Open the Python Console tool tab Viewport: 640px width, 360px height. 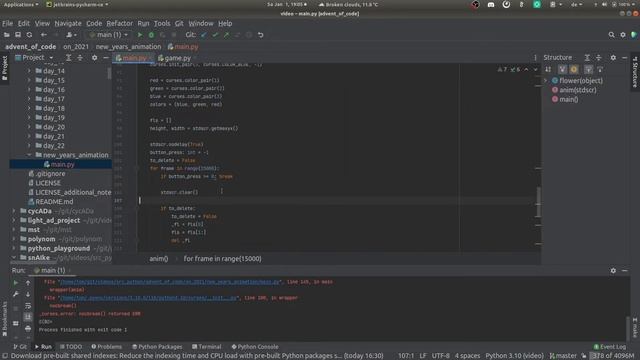tap(255, 347)
